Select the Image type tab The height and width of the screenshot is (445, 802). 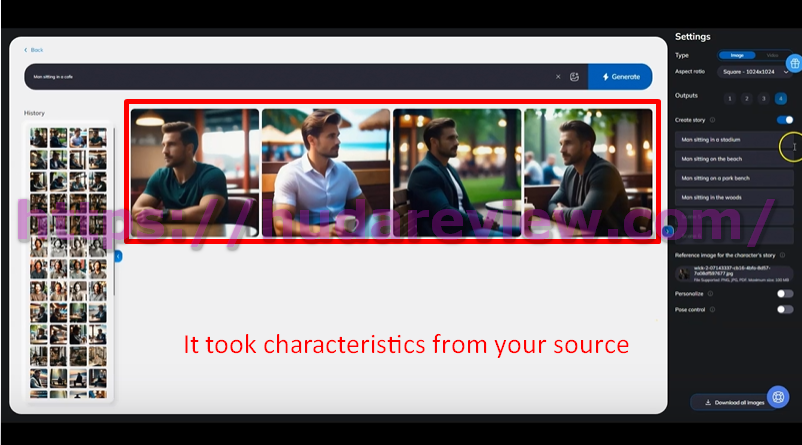pos(737,55)
